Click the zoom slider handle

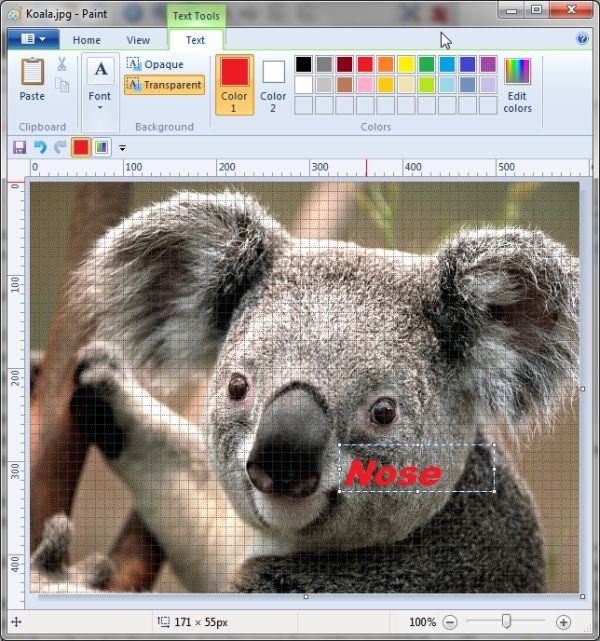pos(506,621)
